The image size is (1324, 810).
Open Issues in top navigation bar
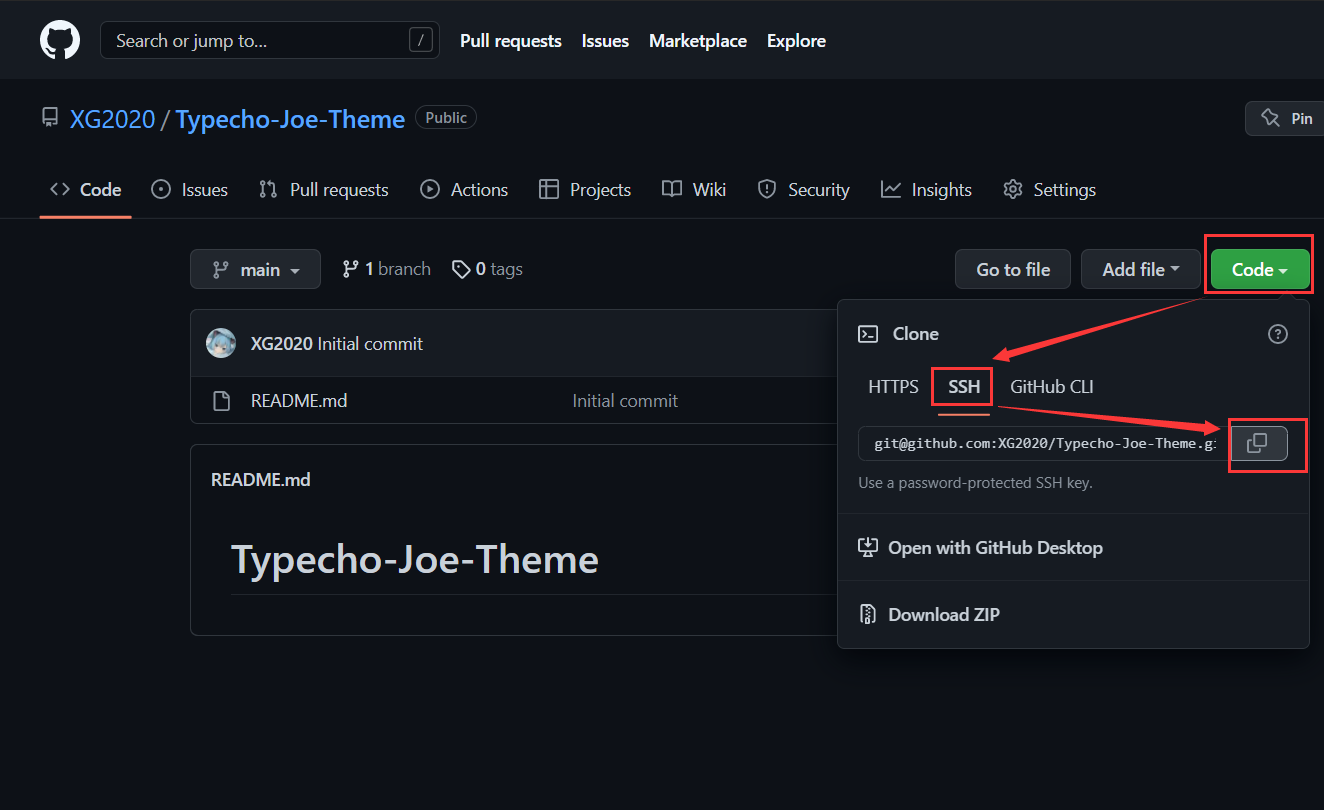click(605, 41)
